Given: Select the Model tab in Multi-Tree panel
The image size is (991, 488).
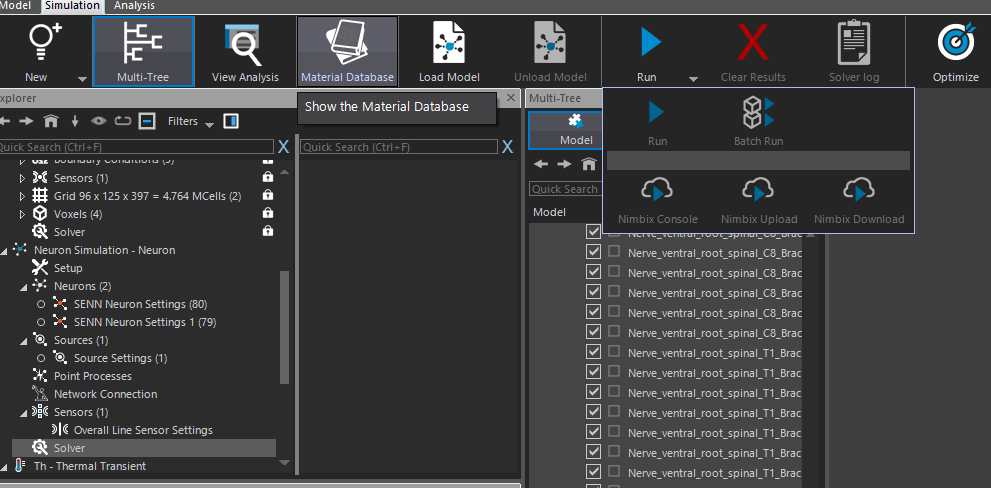Looking at the screenshot, I should point(576,130).
